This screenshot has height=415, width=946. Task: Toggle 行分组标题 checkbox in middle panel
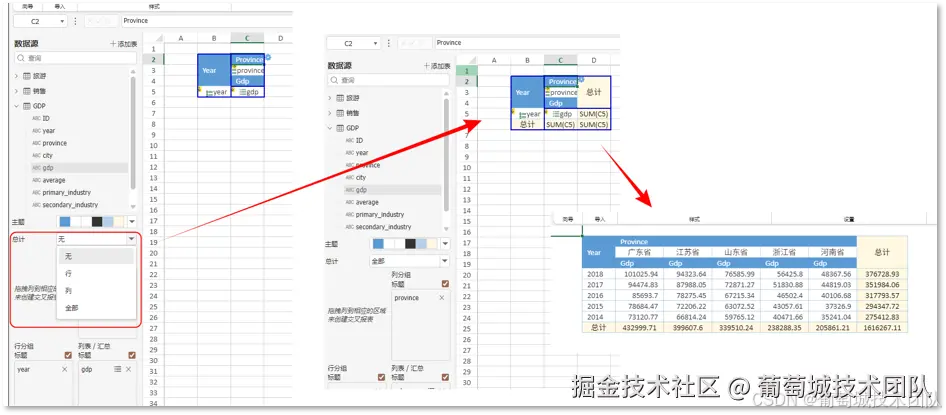point(381,377)
